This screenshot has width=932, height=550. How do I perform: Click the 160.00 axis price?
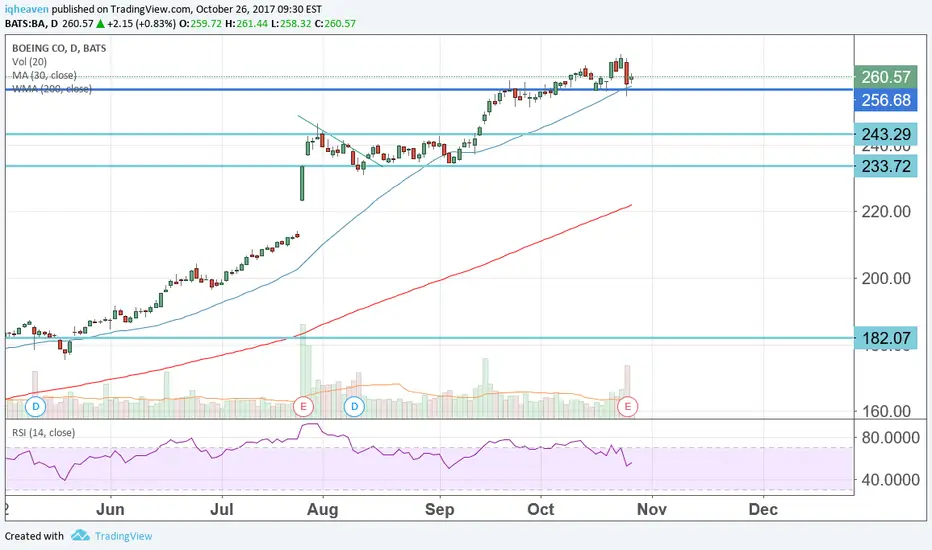pyautogui.click(x=886, y=411)
